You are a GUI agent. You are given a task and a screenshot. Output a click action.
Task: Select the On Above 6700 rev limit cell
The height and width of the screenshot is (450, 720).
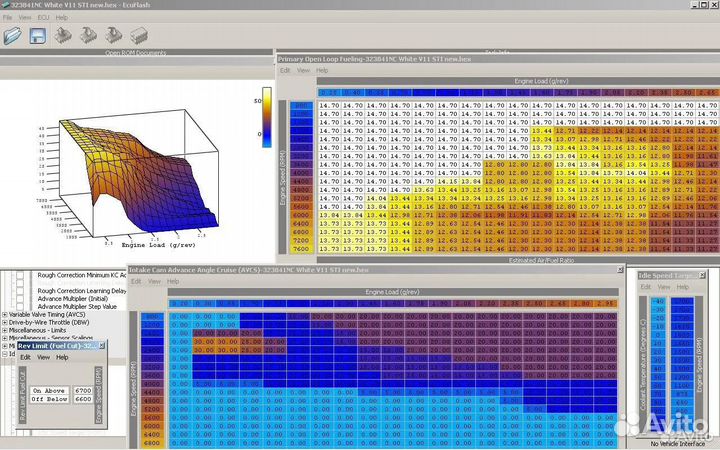coord(82,390)
